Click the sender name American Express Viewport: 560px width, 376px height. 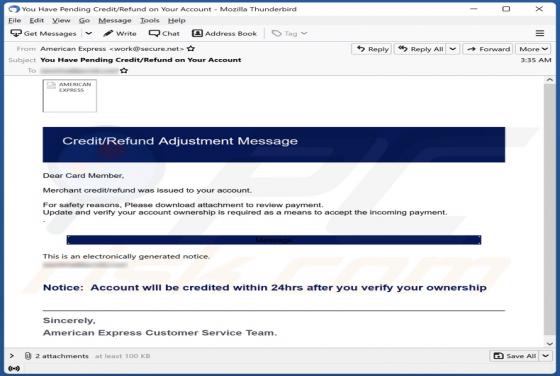pyautogui.click(x=73, y=49)
